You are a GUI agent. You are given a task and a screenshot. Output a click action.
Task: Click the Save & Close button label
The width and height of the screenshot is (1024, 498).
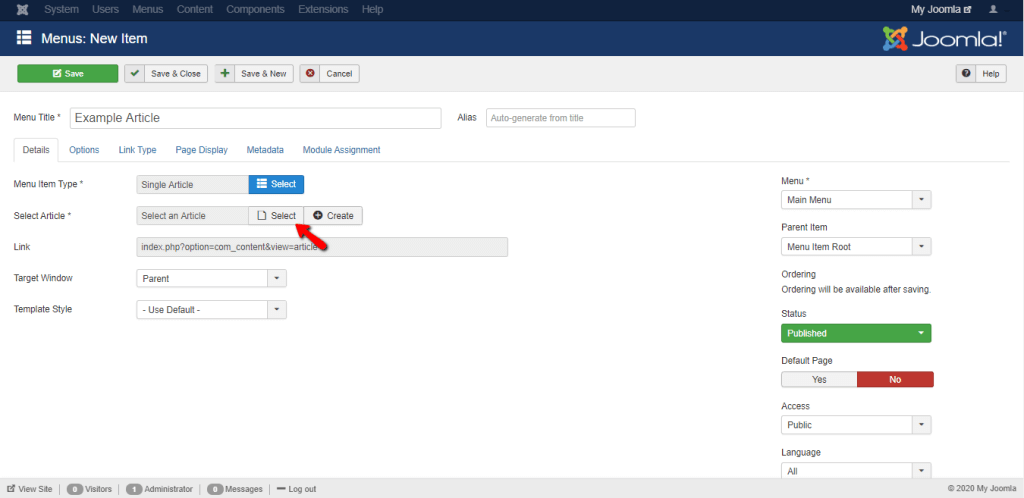coord(176,74)
